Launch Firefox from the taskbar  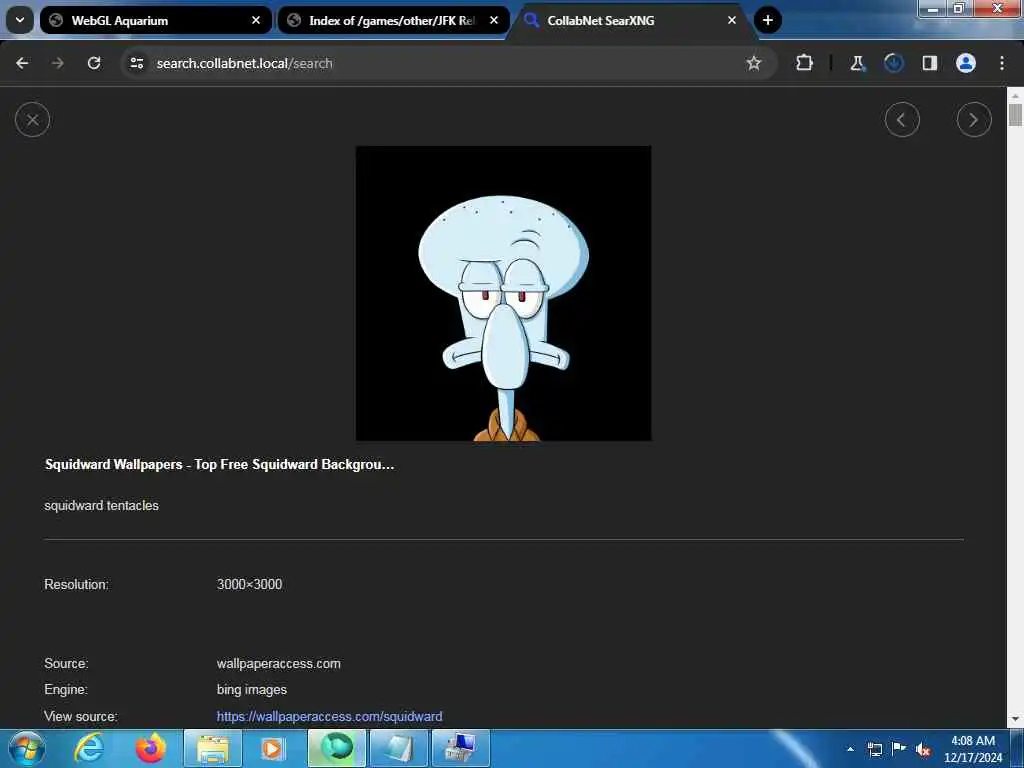coord(150,748)
